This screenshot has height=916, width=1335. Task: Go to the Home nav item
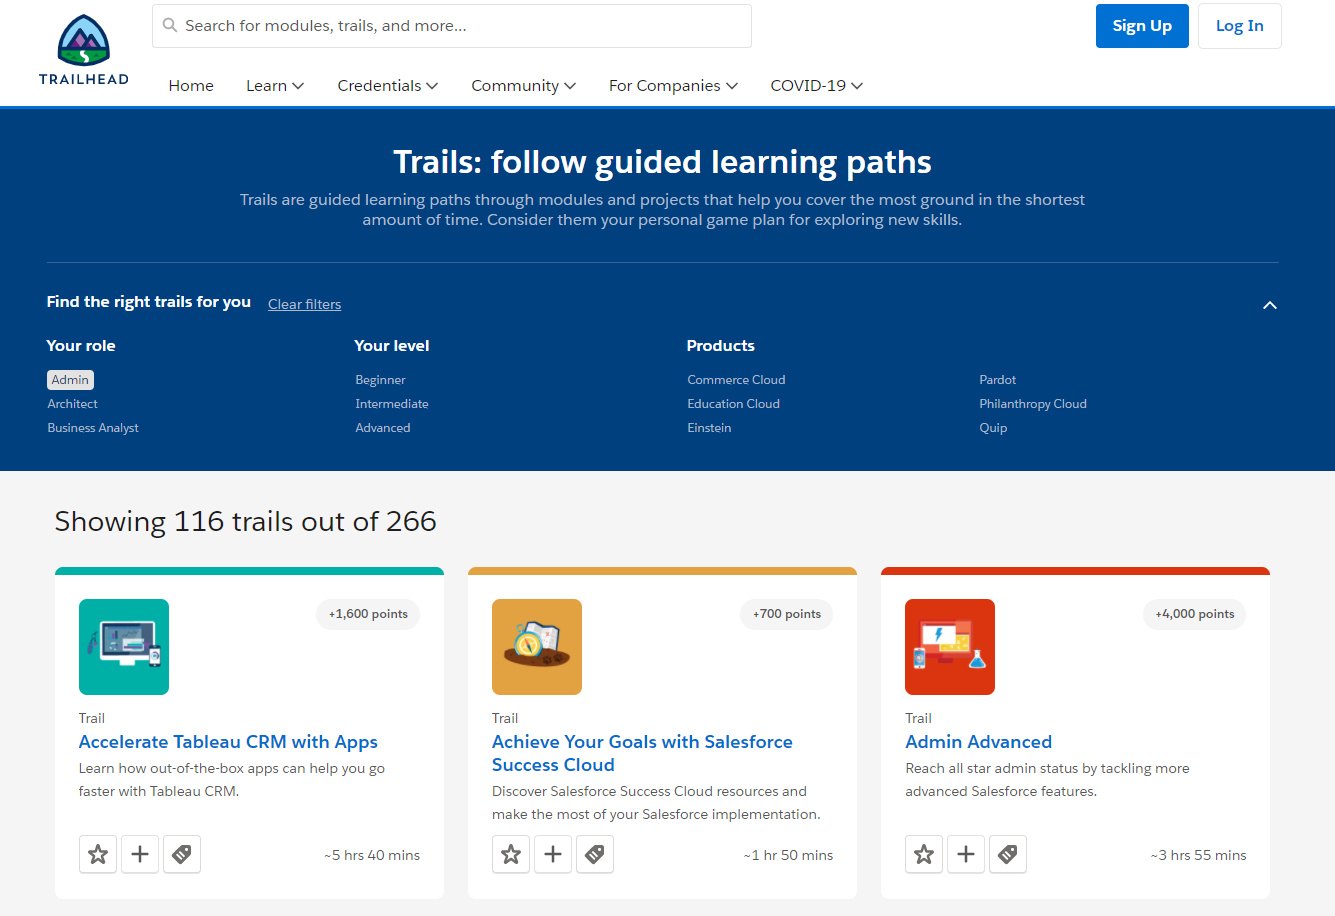point(191,86)
